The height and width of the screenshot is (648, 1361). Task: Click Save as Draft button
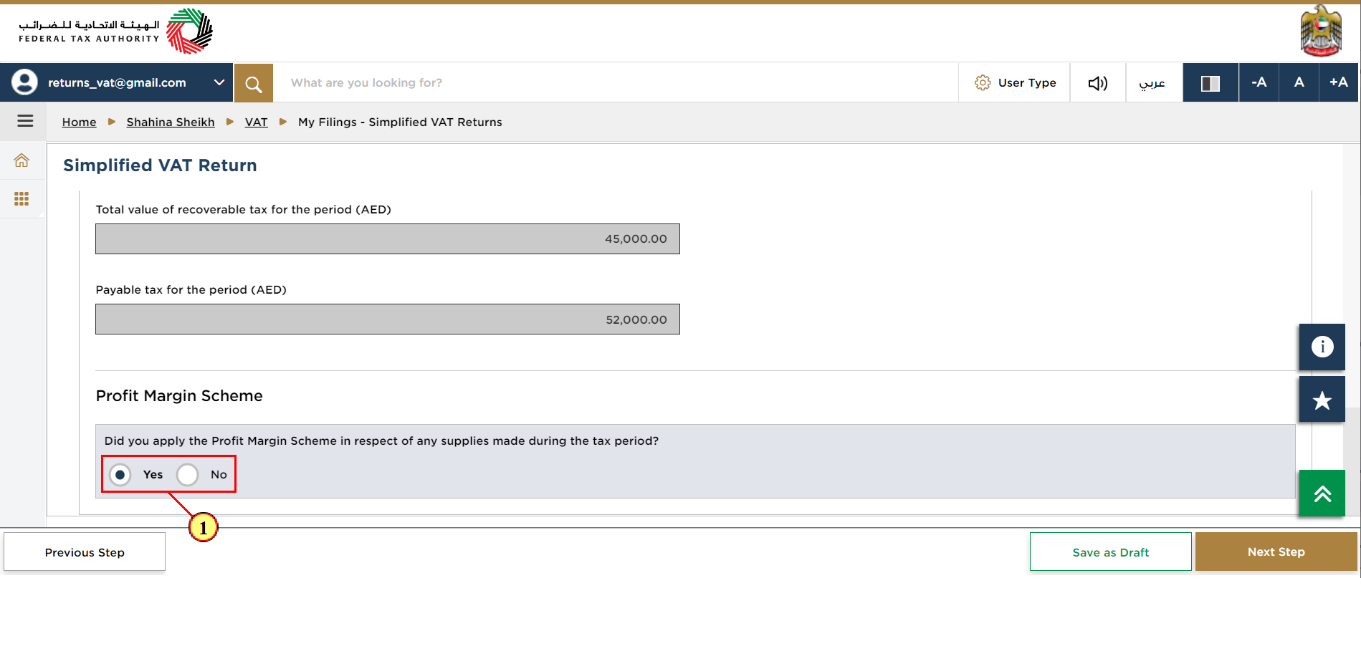coord(1111,552)
